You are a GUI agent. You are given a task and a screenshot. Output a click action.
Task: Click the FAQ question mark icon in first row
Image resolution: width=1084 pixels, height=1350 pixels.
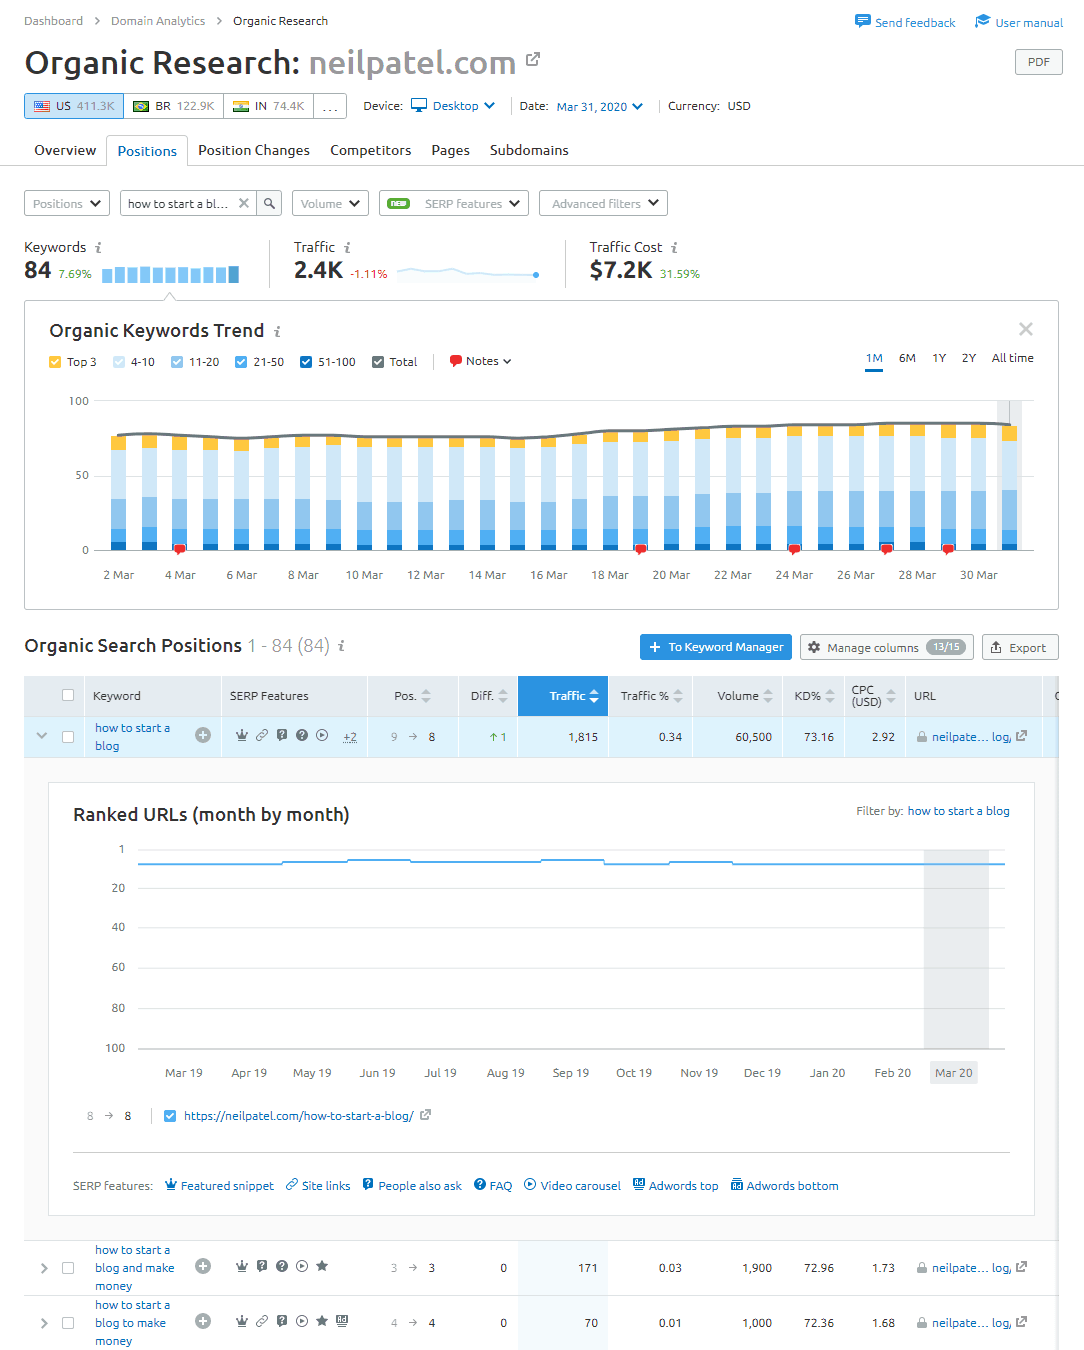coord(302,735)
